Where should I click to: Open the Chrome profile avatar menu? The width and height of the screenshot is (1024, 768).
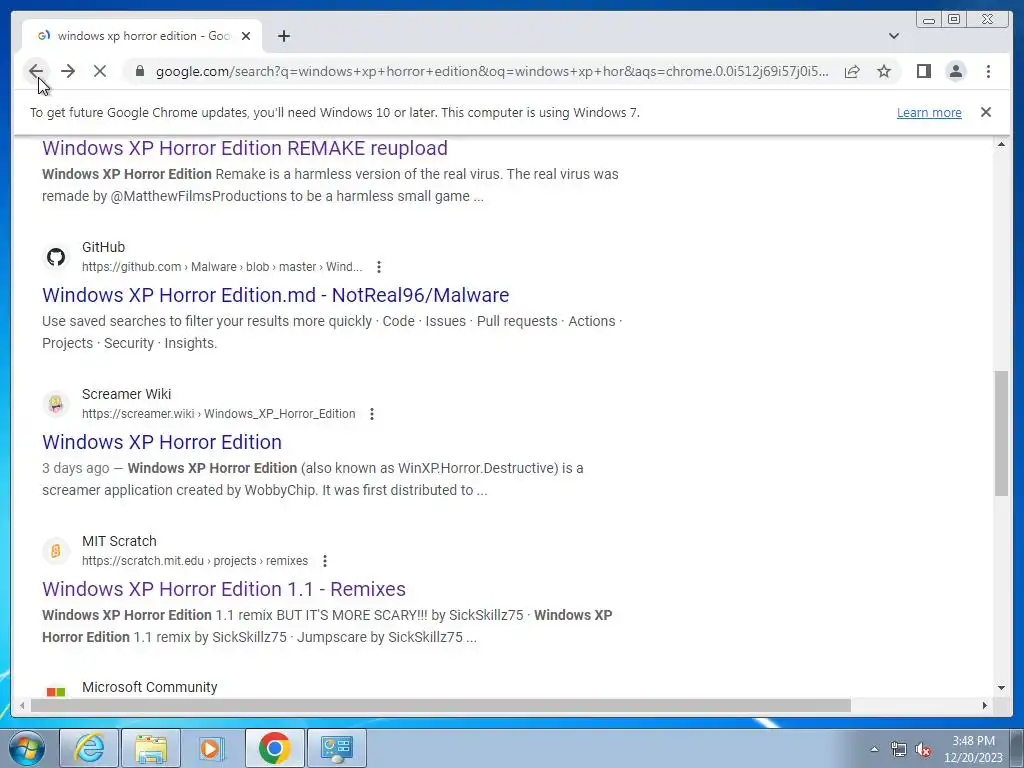[956, 71]
